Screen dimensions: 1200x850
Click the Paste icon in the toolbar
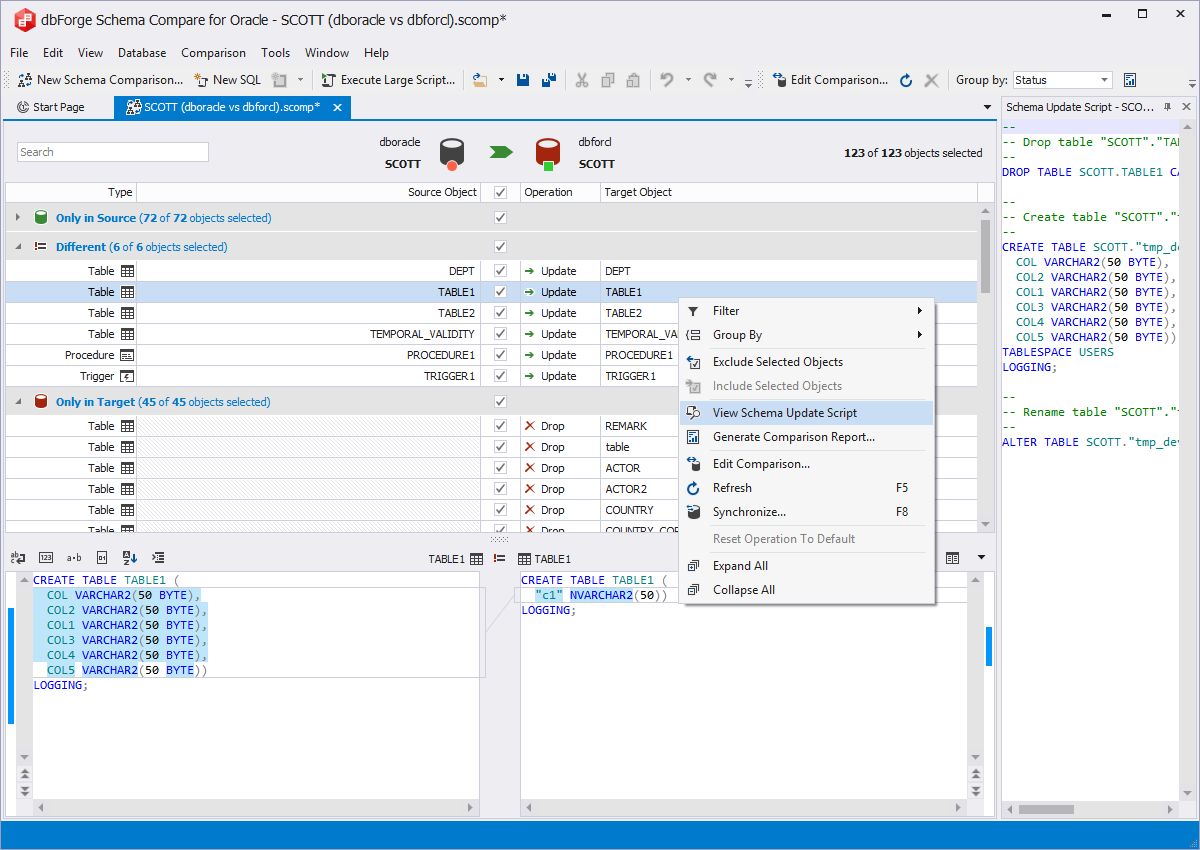[x=632, y=80]
